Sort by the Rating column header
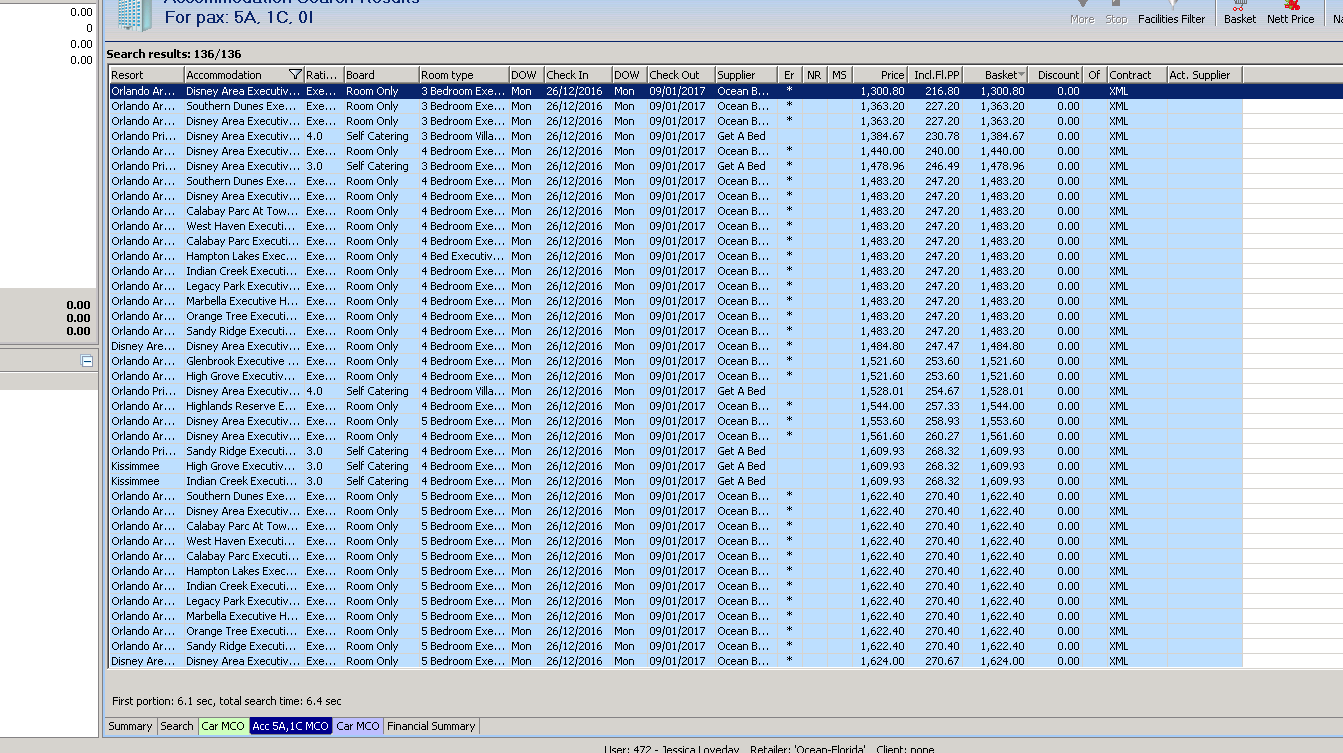 [323, 75]
